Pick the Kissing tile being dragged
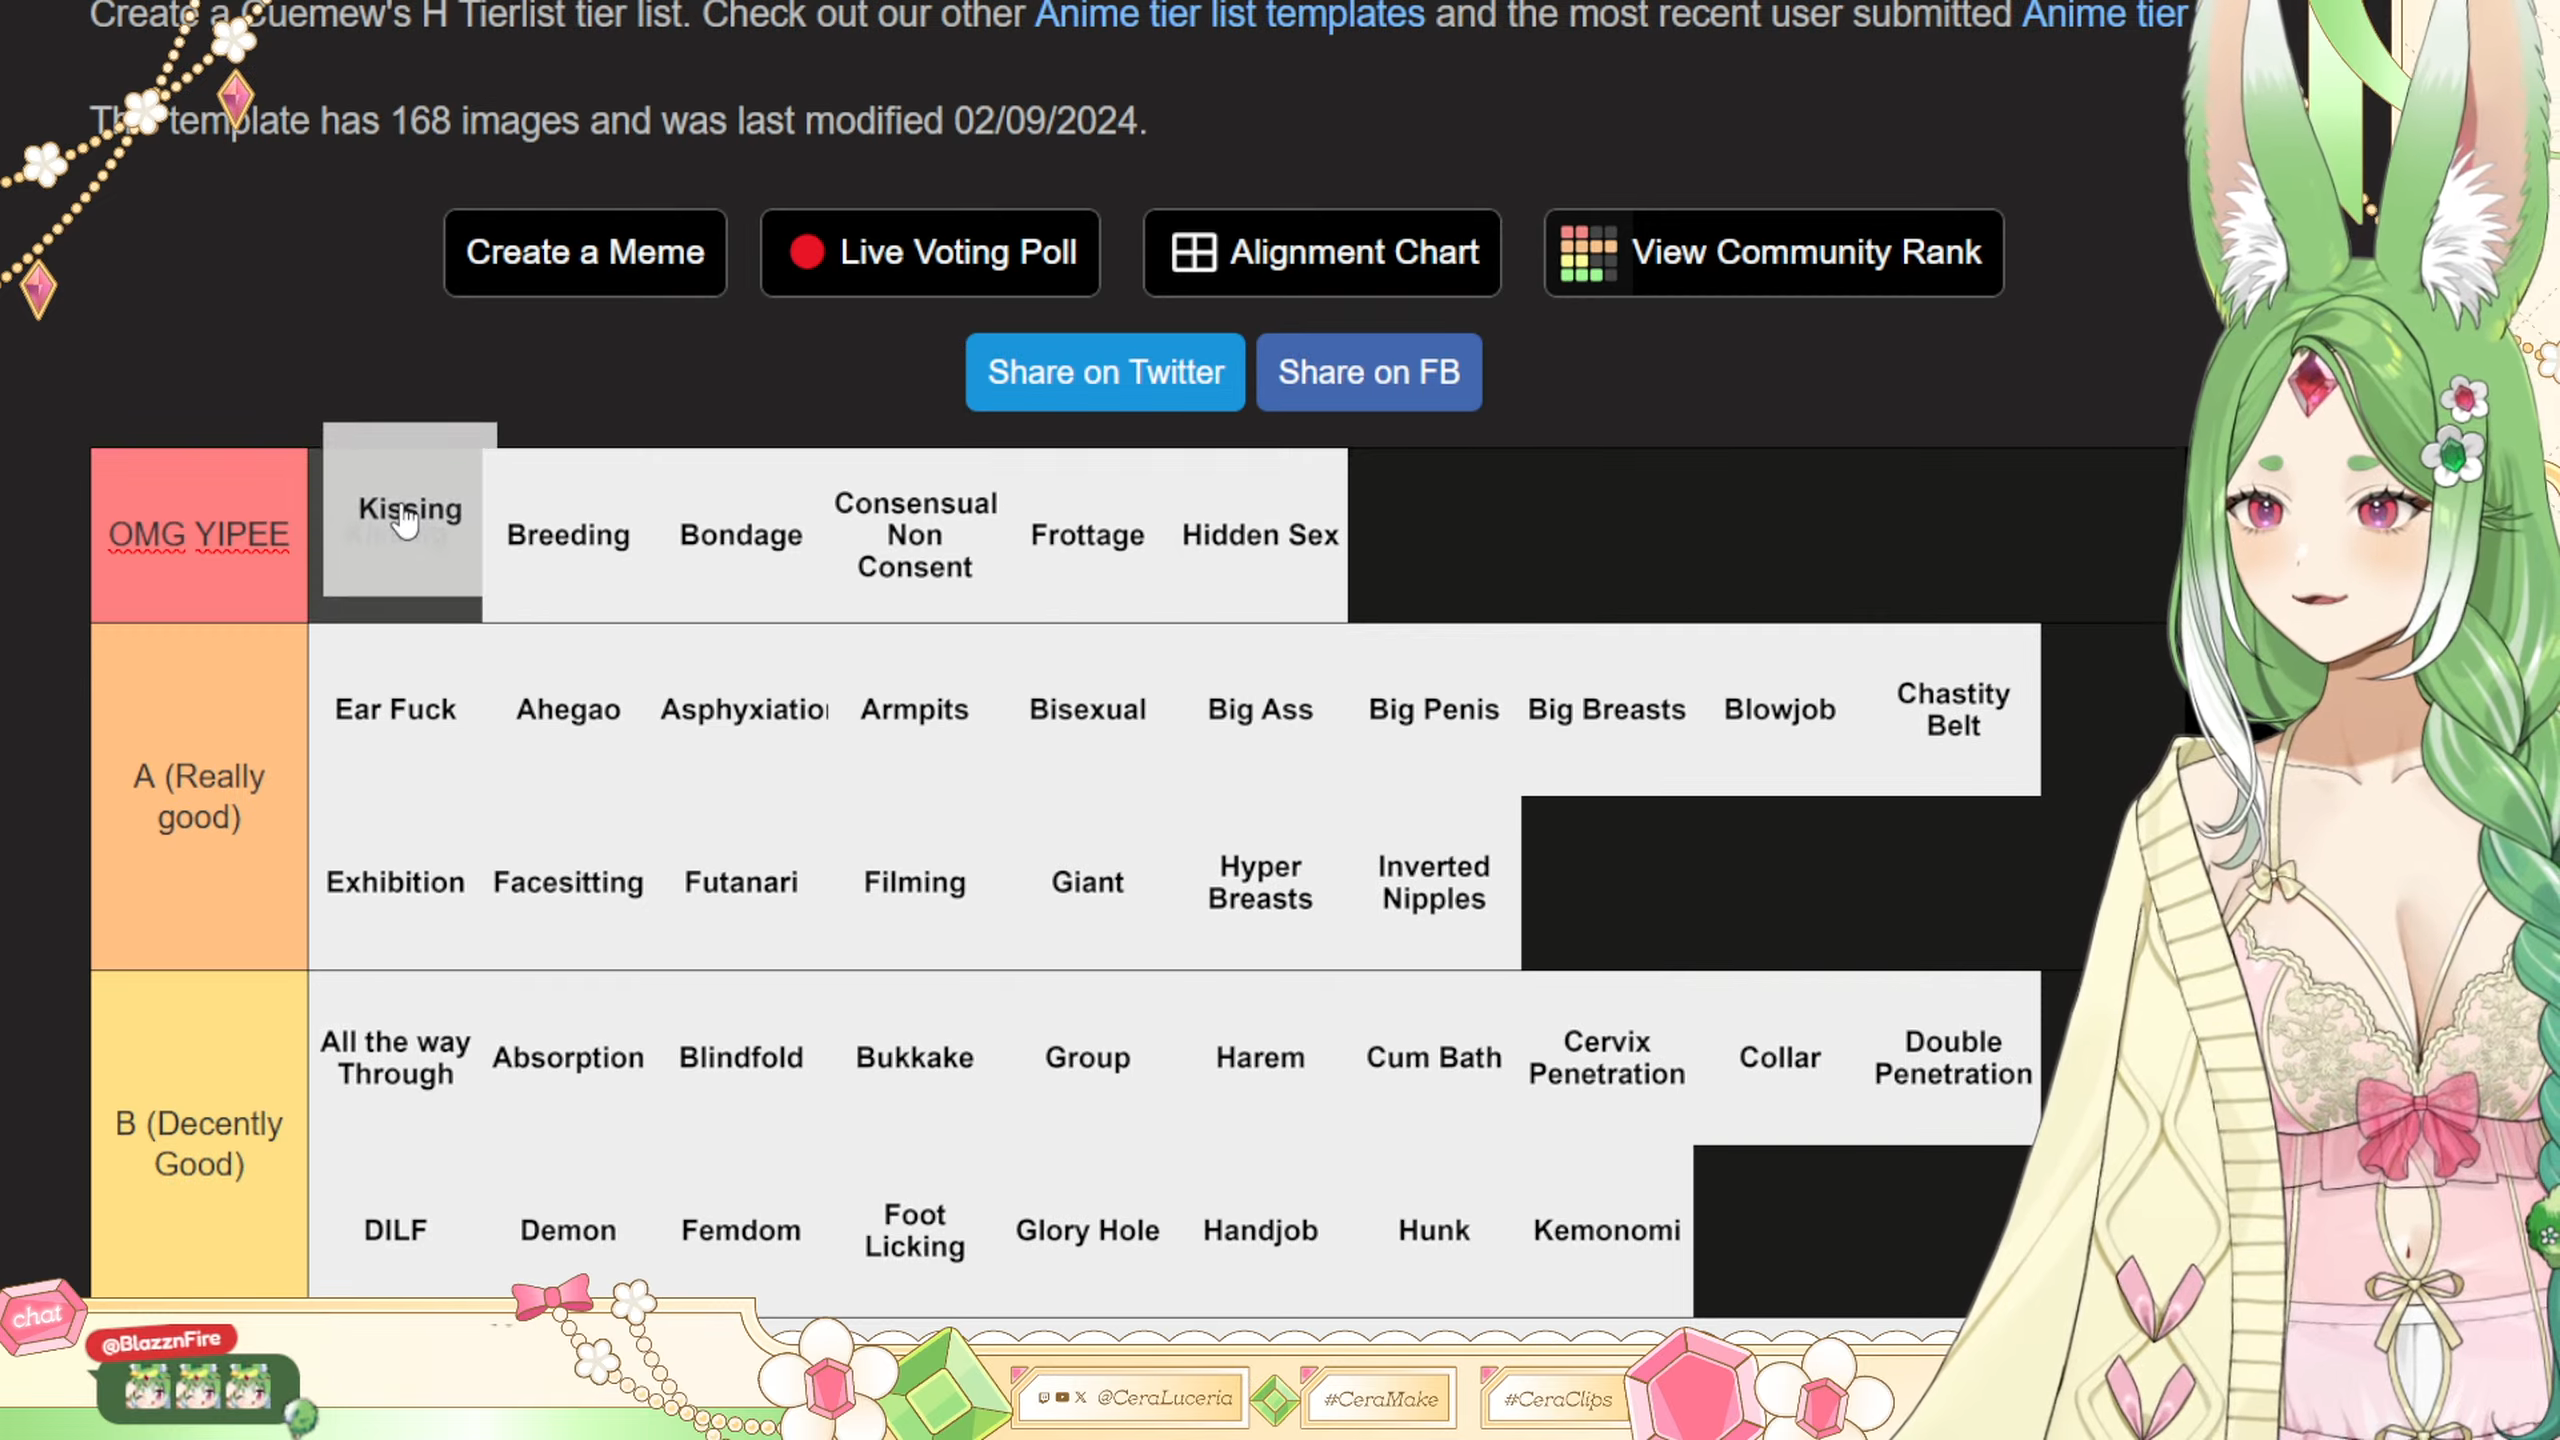This screenshot has width=2560, height=1440. (409, 510)
